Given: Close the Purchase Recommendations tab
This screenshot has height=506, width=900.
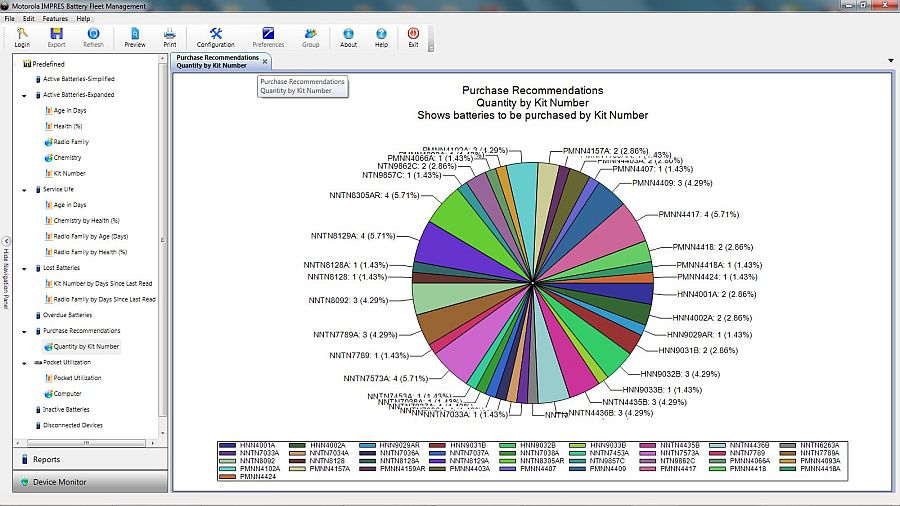Looking at the screenshot, I should [x=265, y=61].
